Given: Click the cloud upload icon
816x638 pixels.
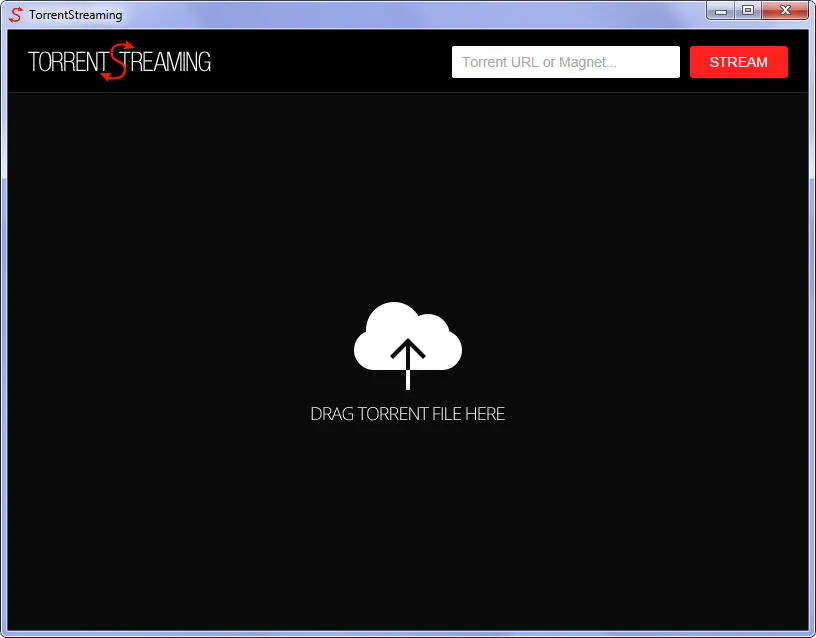Looking at the screenshot, I should point(408,335).
